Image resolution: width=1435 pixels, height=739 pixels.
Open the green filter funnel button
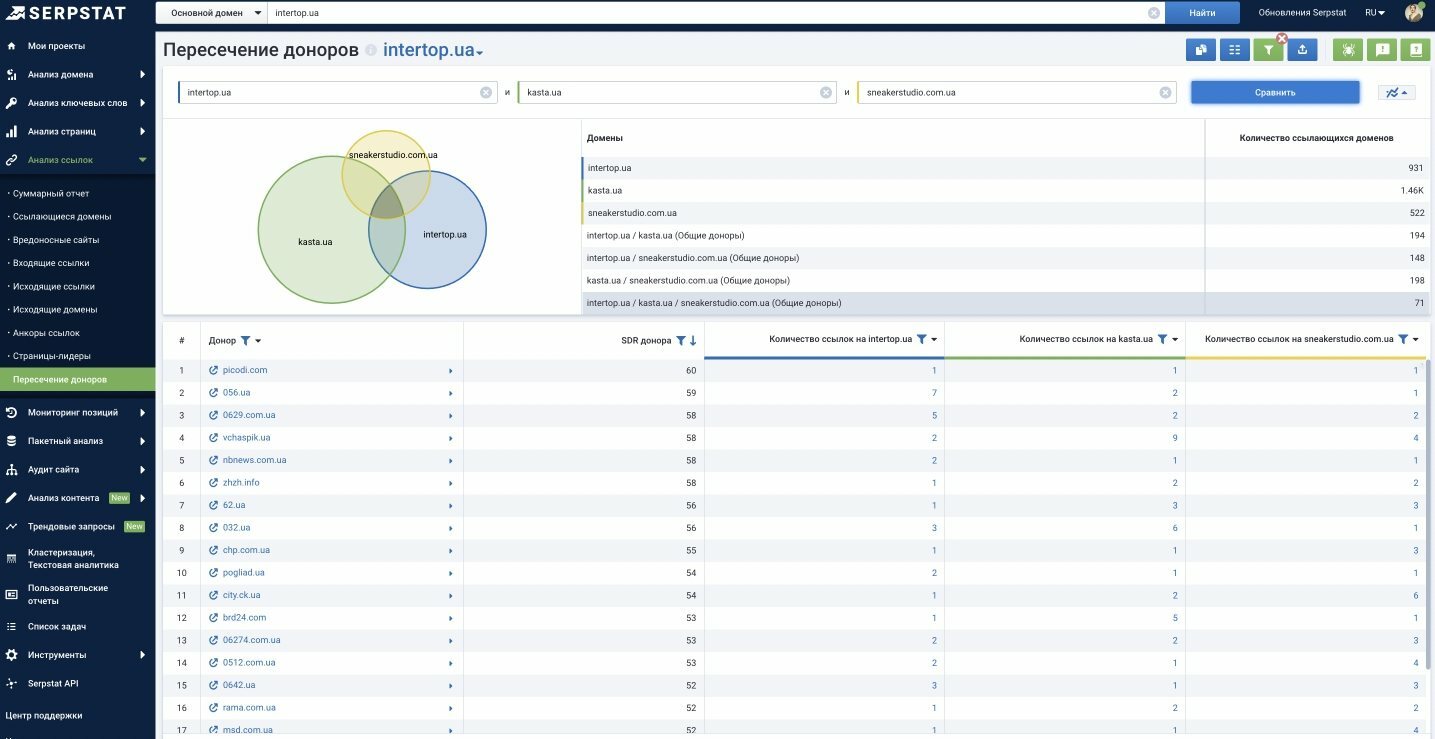click(x=1268, y=49)
